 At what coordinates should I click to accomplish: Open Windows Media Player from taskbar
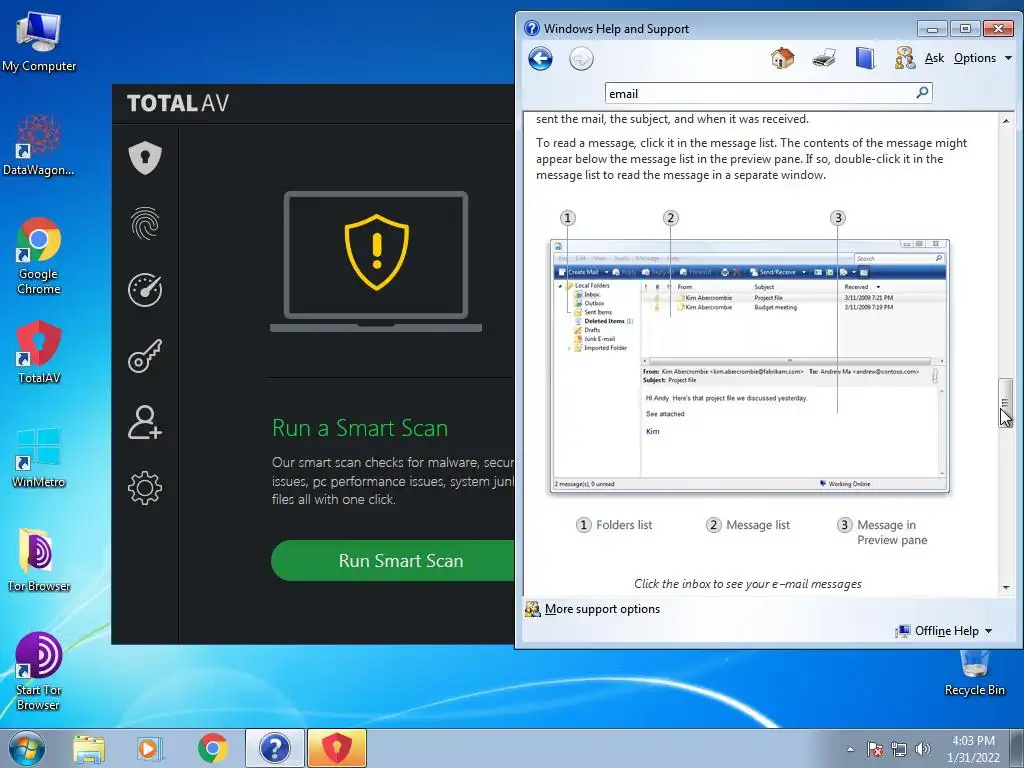(x=150, y=748)
